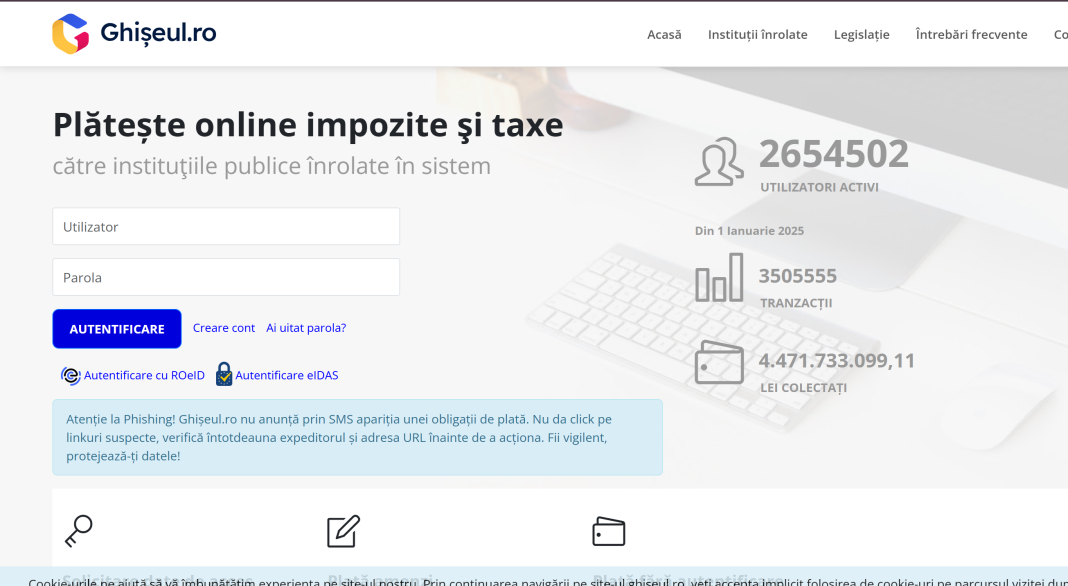Click the active users silhouette icon
The width and height of the screenshot is (1068, 586).
coord(719,161)
